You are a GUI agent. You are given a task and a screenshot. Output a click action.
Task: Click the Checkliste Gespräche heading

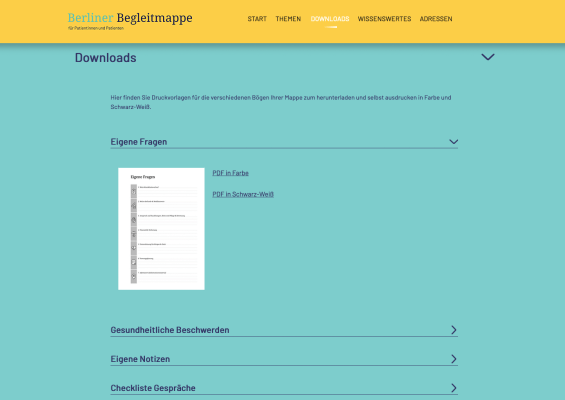coord(153,388)
